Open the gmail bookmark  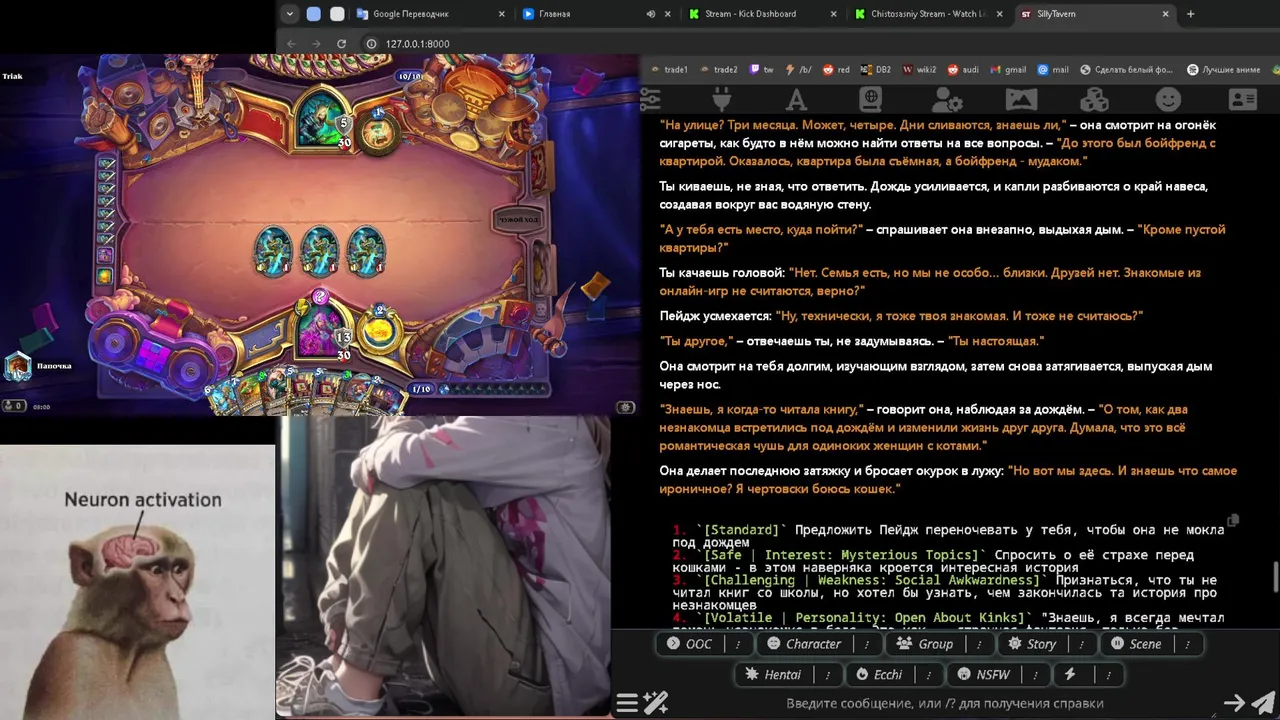[x=1008, y=70]
